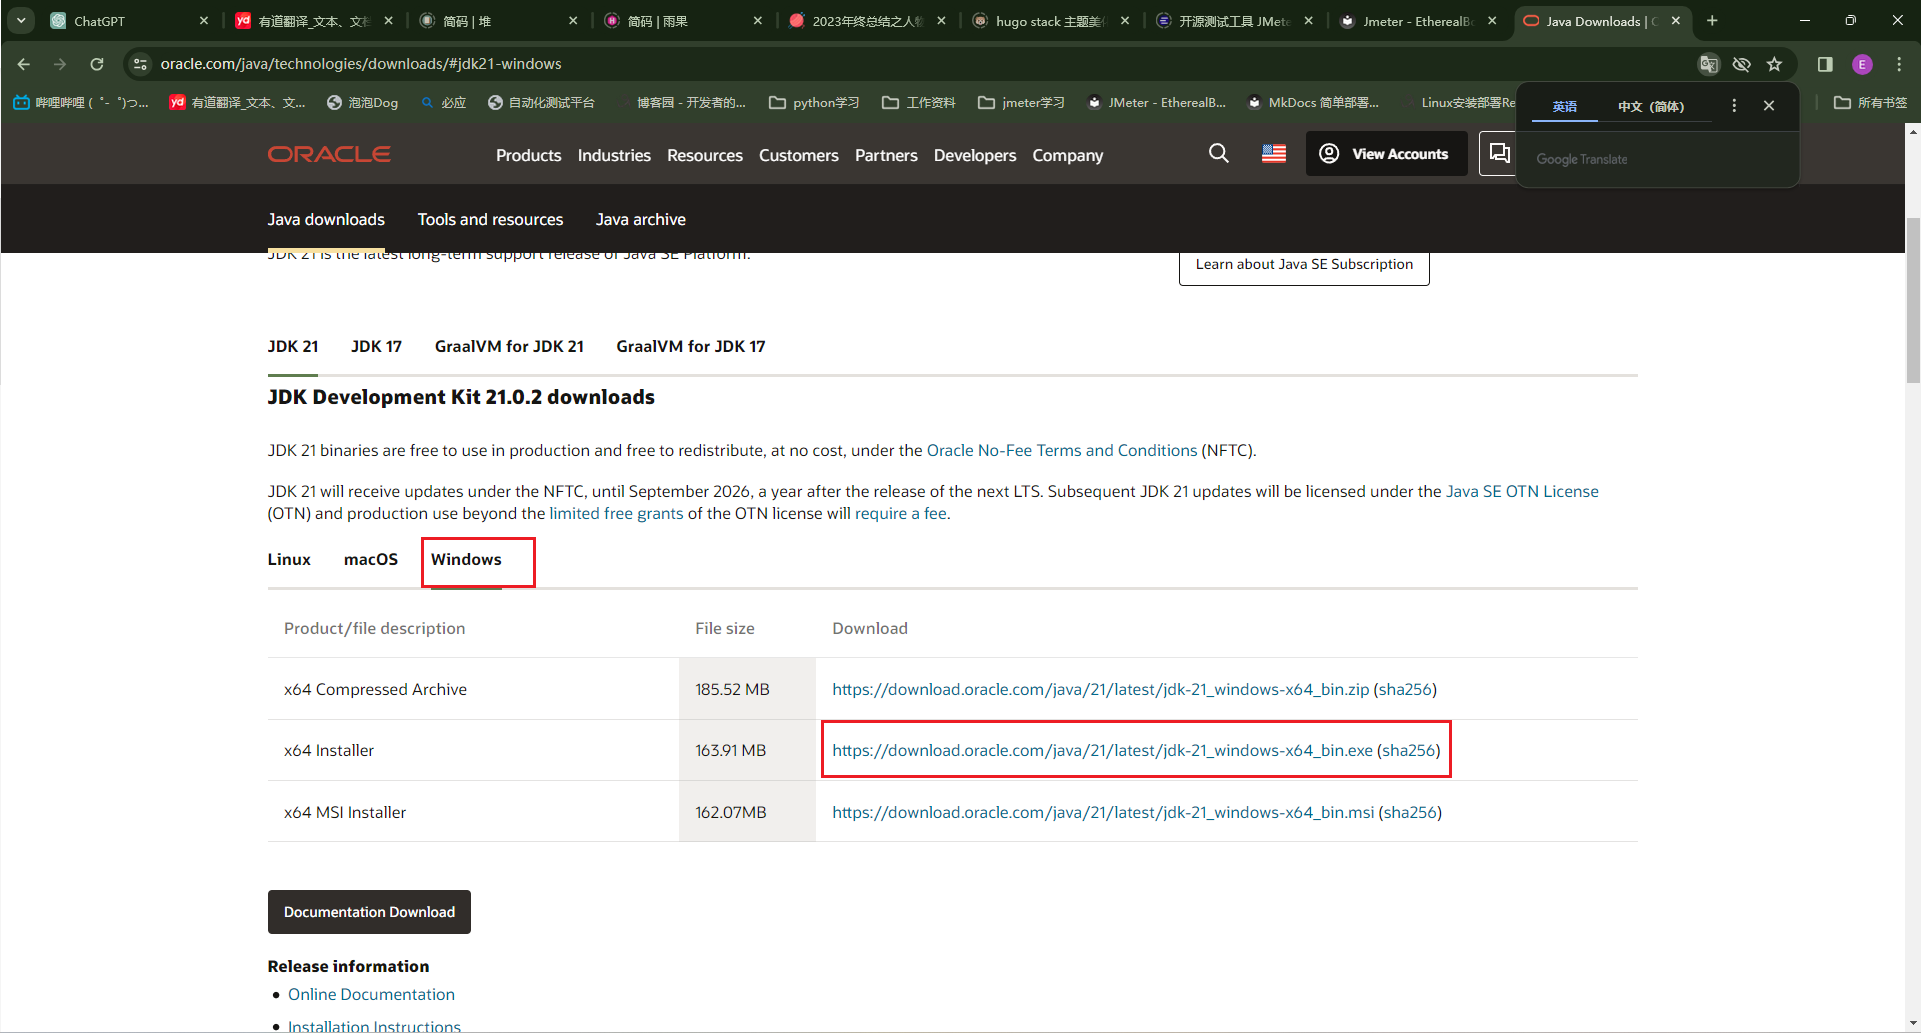Open the 工作资料 bookmarks folder
Screen dimensions: 1921x1033
(919, 102)
